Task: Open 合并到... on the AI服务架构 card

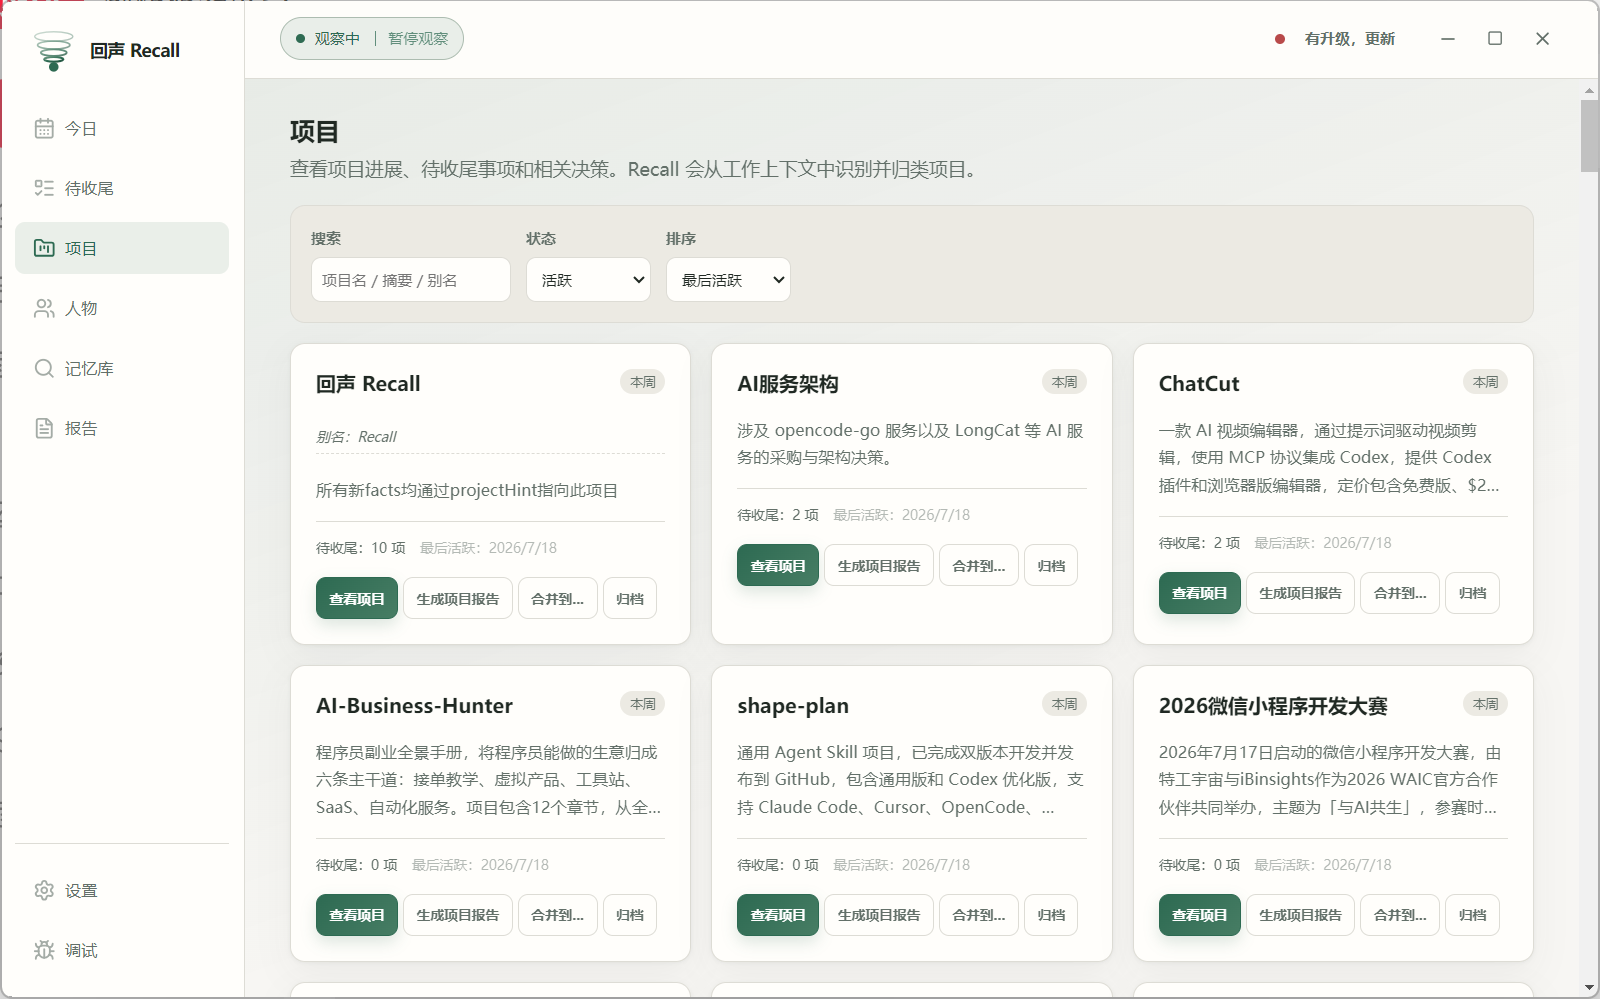Action: click(979, 565)
